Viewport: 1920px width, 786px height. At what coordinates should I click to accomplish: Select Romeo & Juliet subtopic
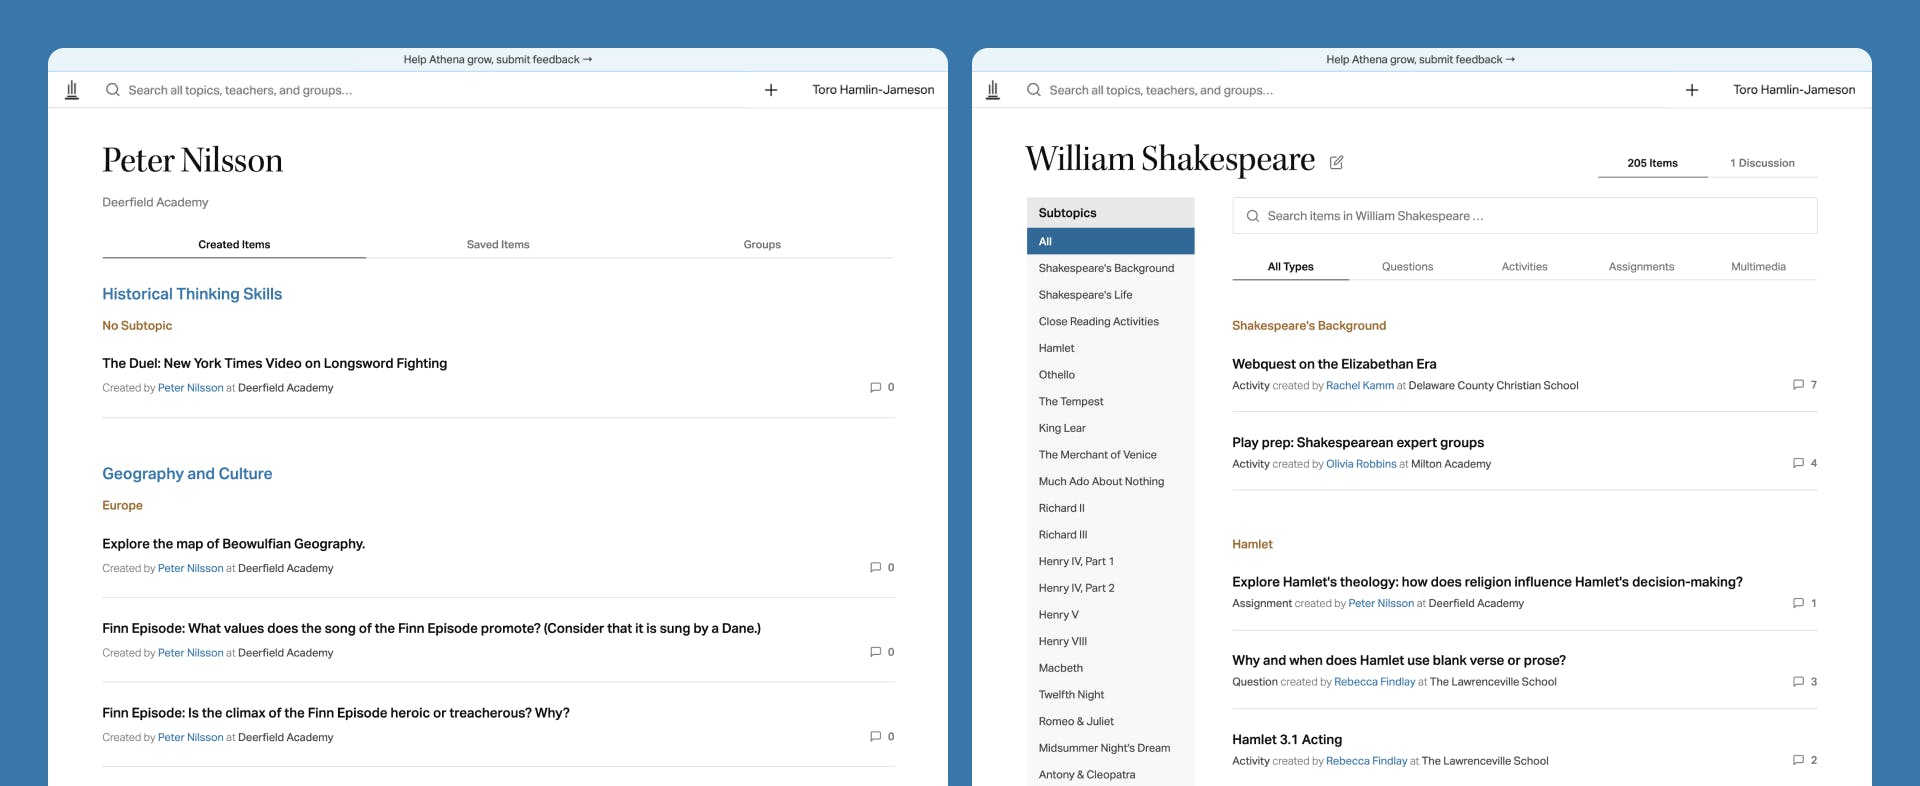click(x=1110, y=721)
